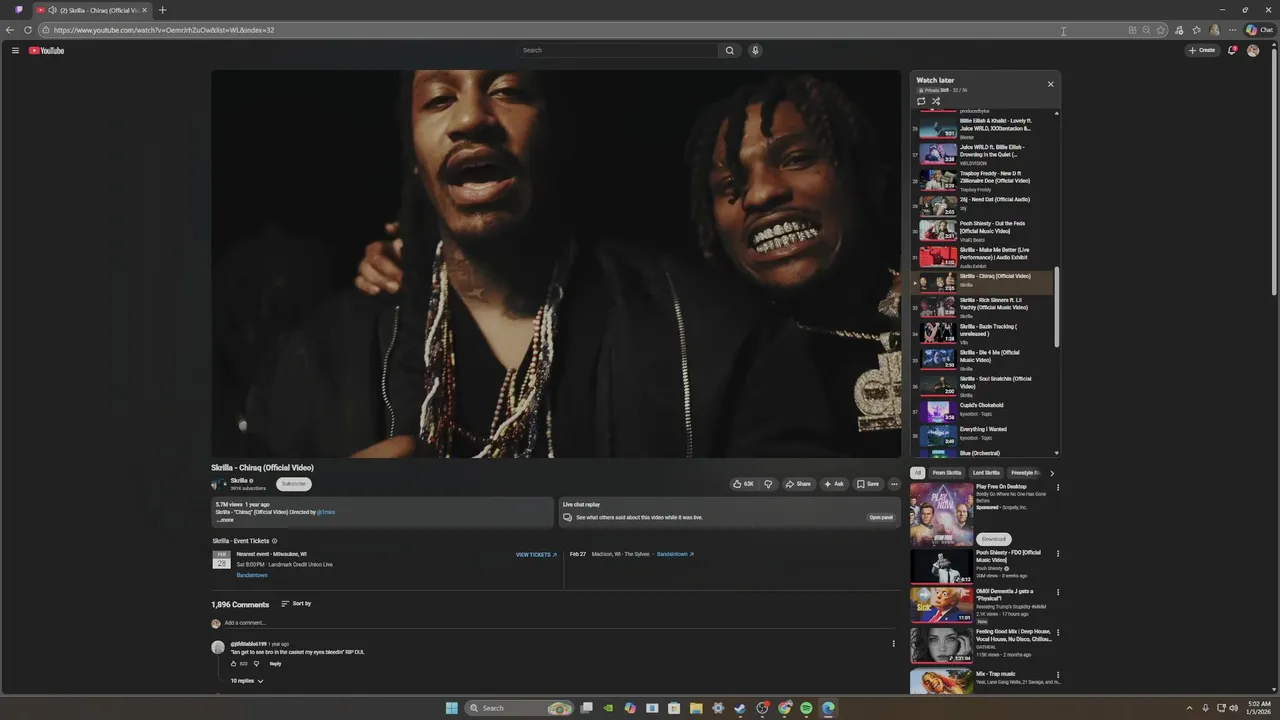The height and width of the screenshot is (720, 1280).
Task: Open the YouTube hamburger guide menu
Action: 15,50
